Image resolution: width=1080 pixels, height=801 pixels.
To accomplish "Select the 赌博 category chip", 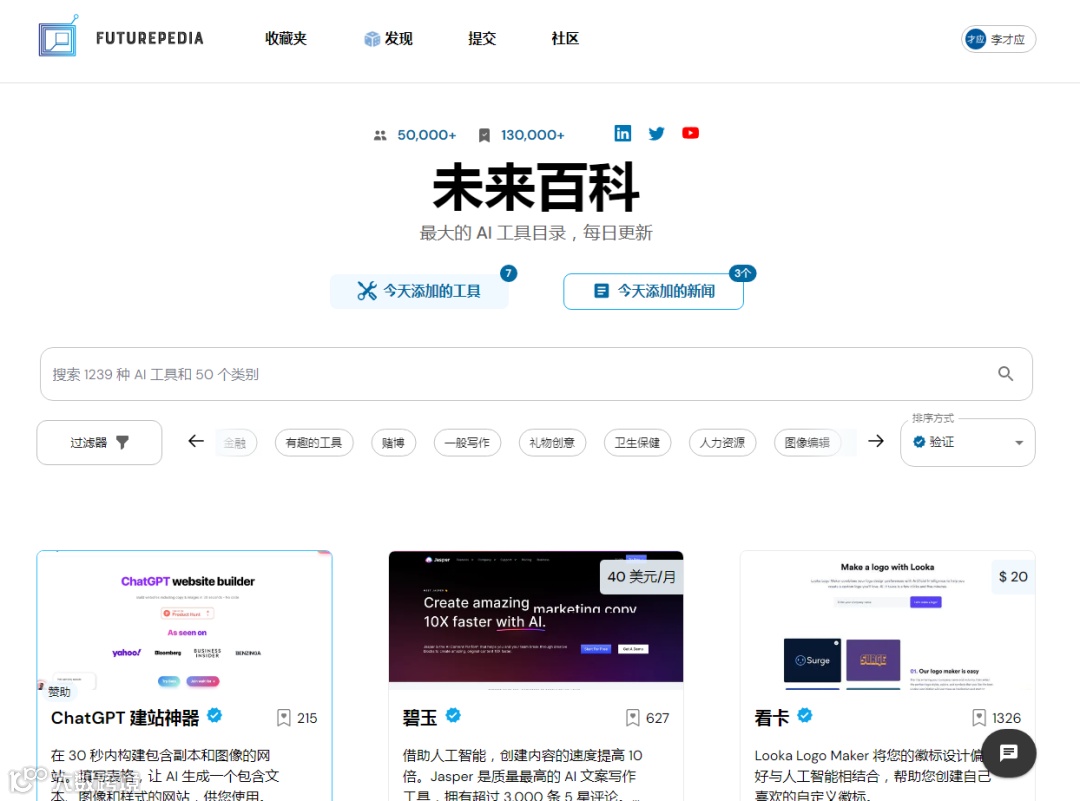I will pyautogui.click(x=393, y=442).
